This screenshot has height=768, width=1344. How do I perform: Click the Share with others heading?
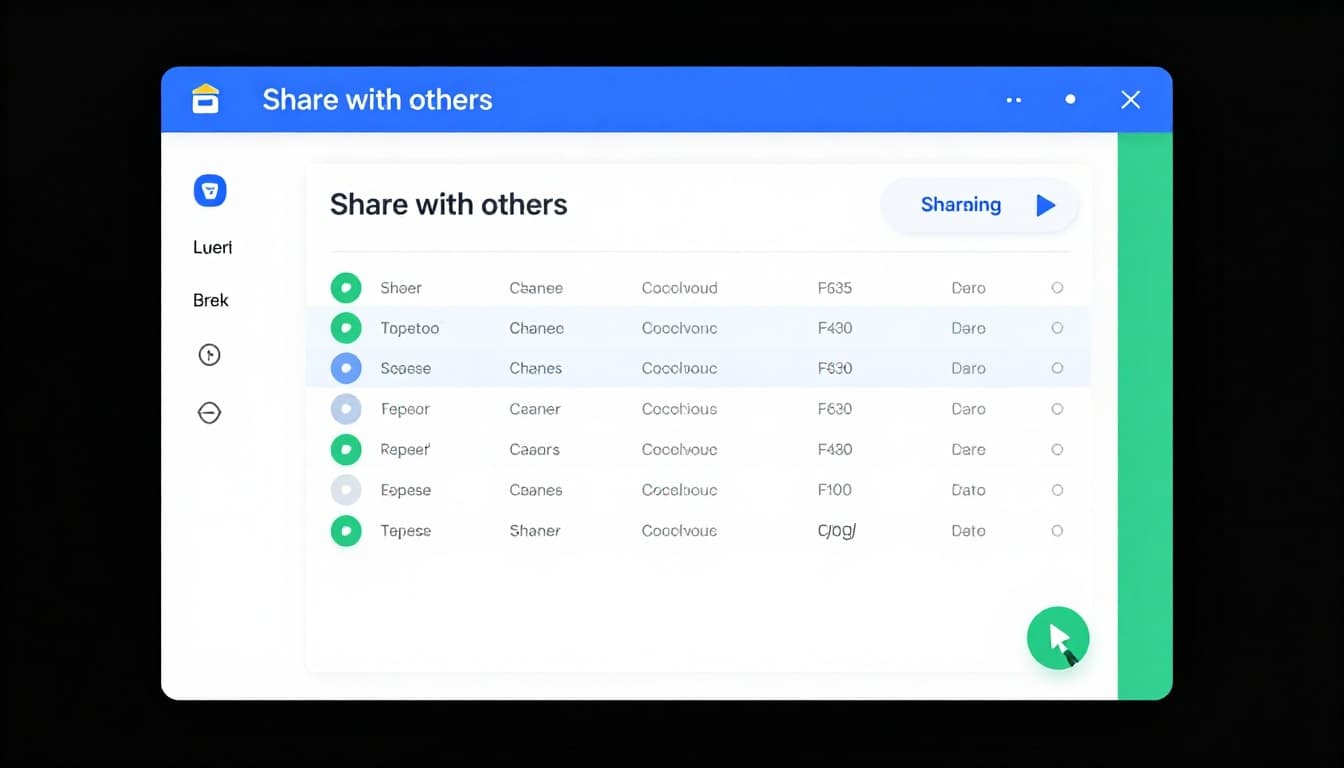tap(448, 204)
